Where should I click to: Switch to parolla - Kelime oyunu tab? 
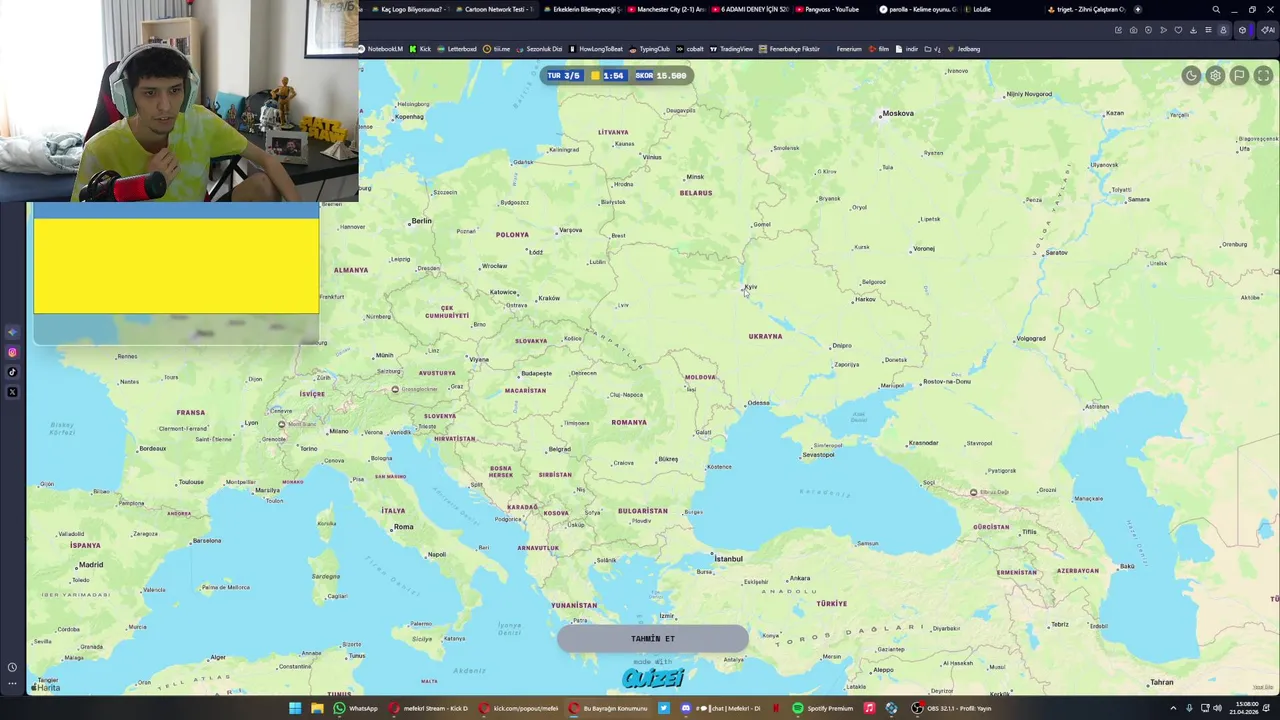coord(918,9)
